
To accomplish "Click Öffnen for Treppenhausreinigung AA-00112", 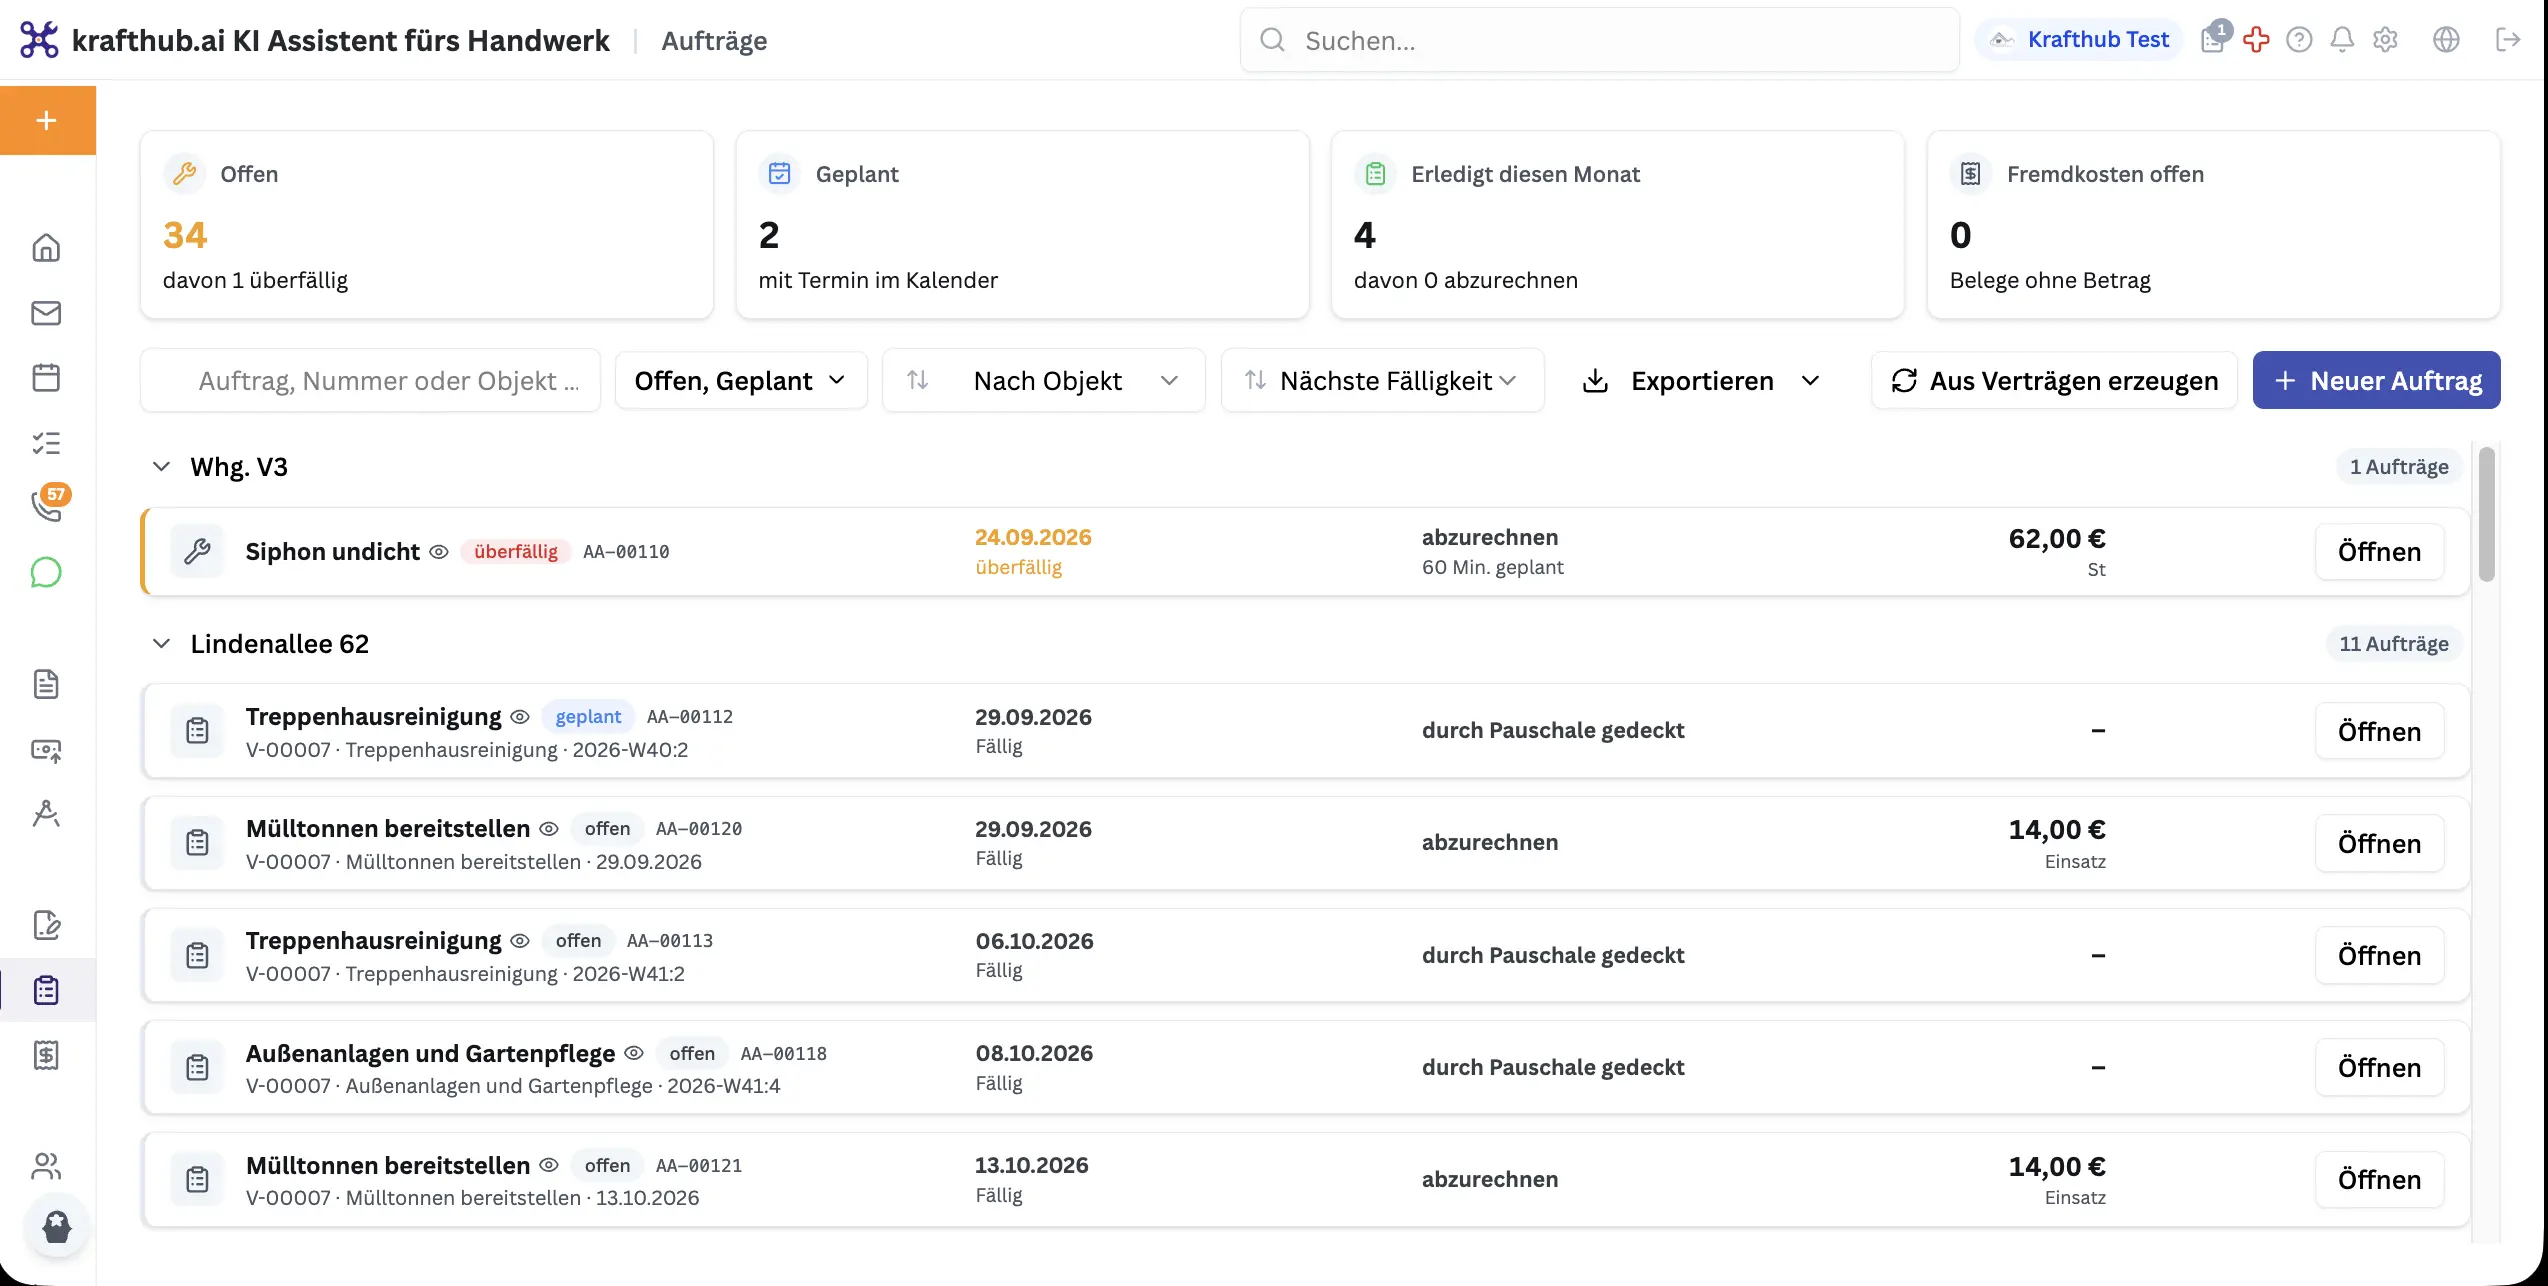I will pyautogui.click(x=2379, y=731).
